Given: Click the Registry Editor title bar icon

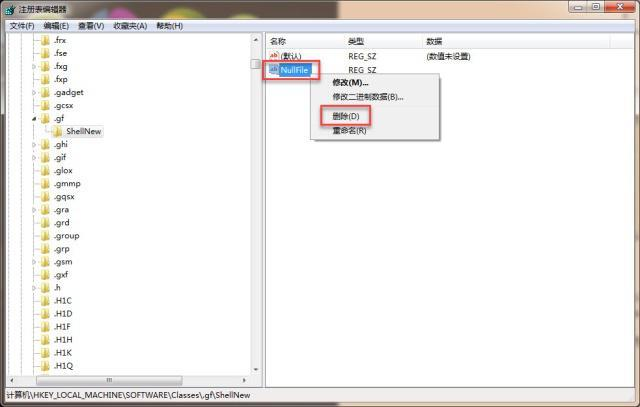Looking at the screenshot, I should coord(11,9).
